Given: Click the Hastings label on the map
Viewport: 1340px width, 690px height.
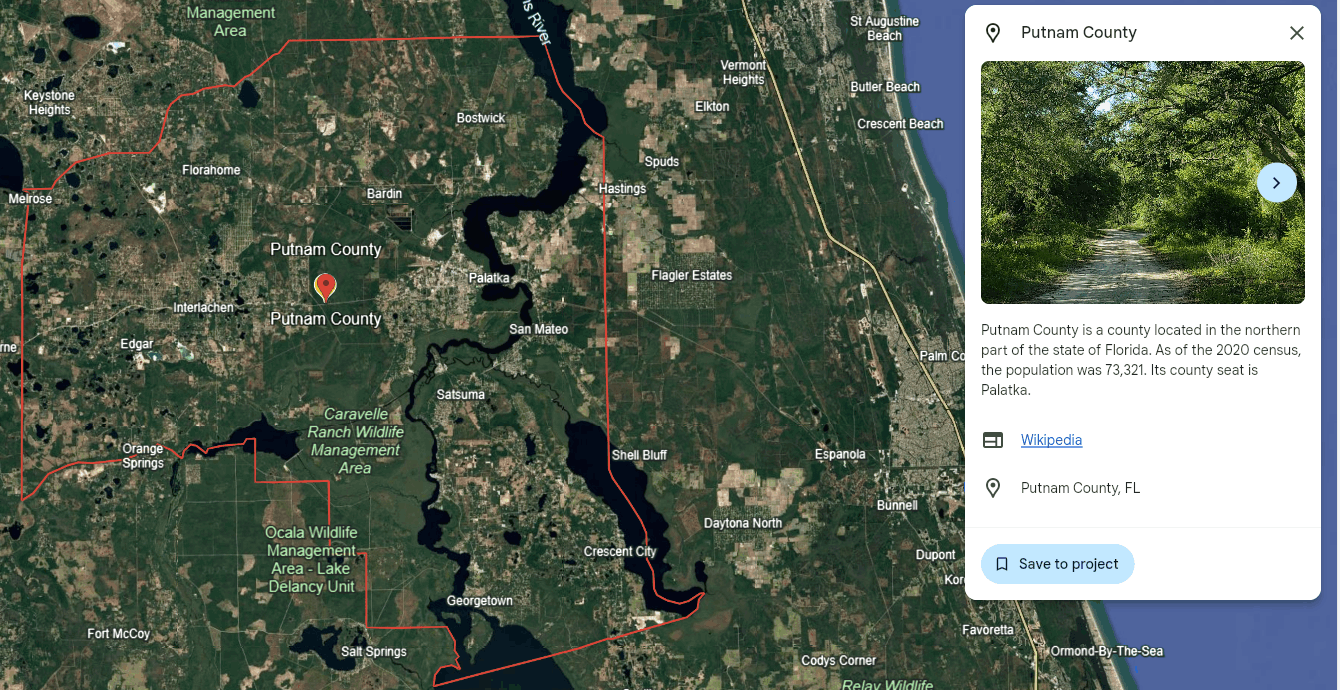Looking at the screenshot, I should pos(622,188).
